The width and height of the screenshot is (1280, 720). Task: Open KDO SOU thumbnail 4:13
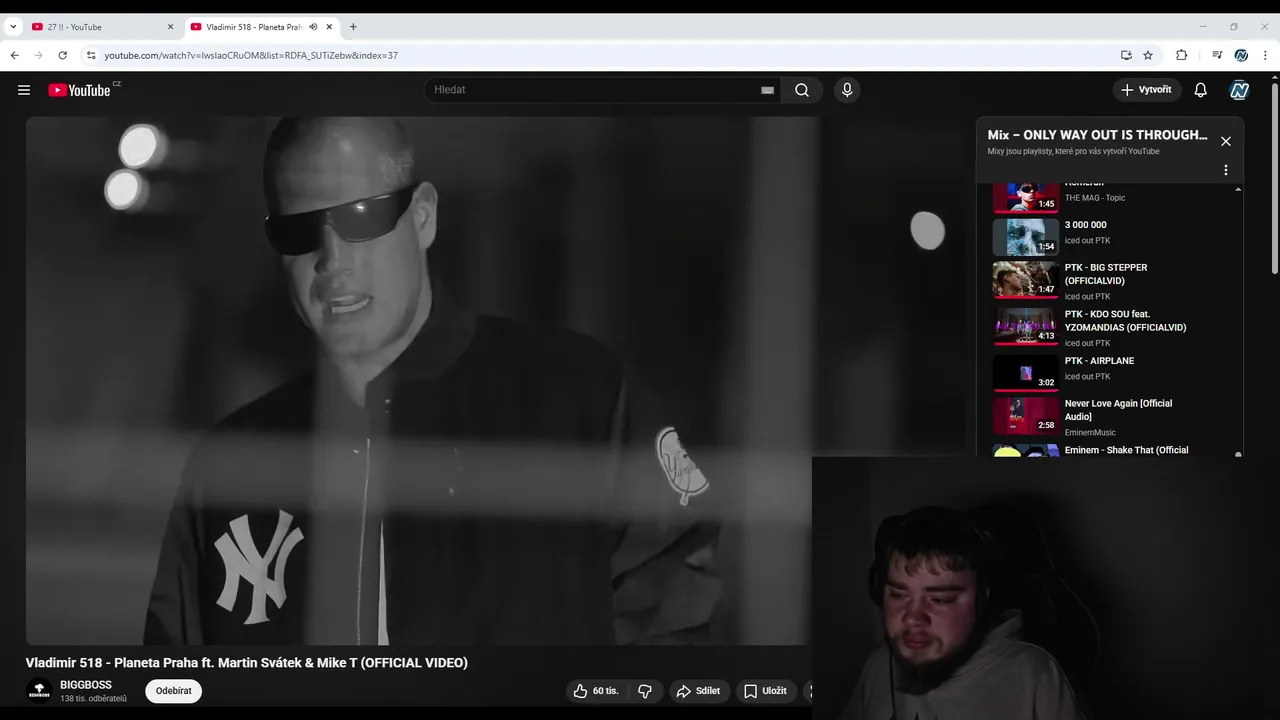click(1025, 326)
